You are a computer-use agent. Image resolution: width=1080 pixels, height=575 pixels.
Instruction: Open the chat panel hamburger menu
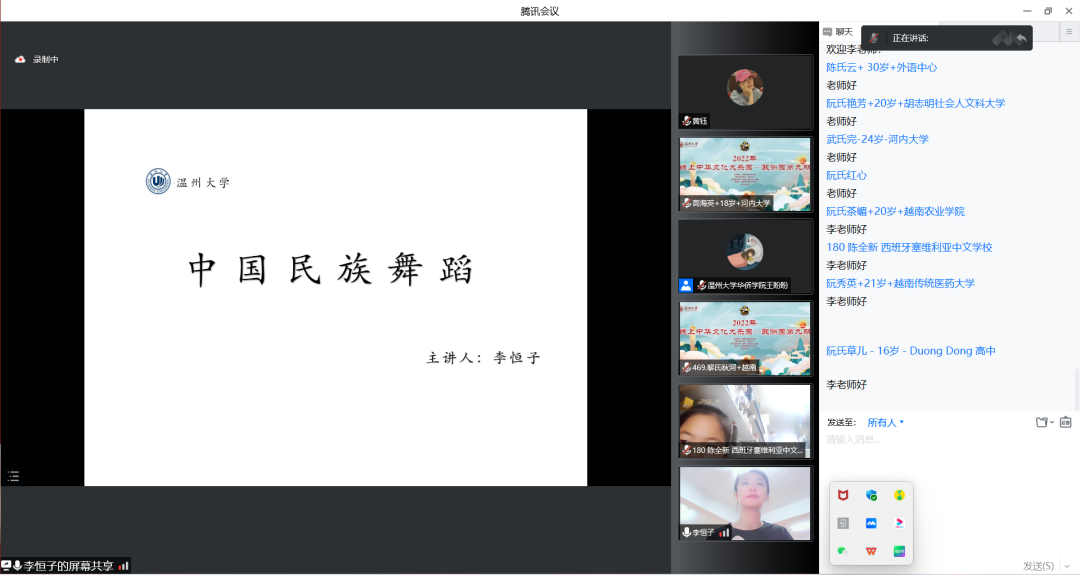click(1068, 32)
